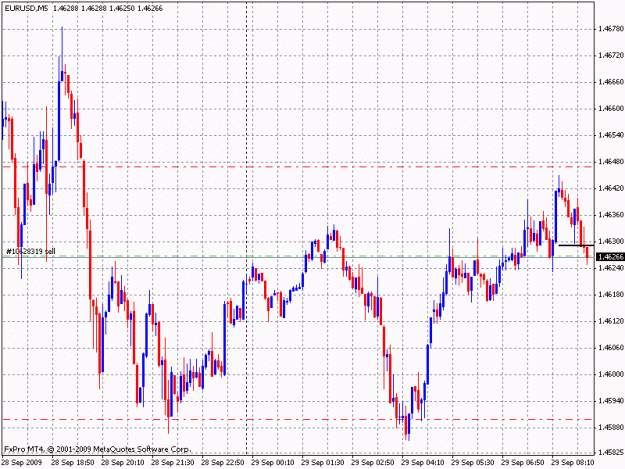The height and width of the screenshot is (469, 625).
Task: Click the current price tag 1.46266
Action: pos(610,257)
